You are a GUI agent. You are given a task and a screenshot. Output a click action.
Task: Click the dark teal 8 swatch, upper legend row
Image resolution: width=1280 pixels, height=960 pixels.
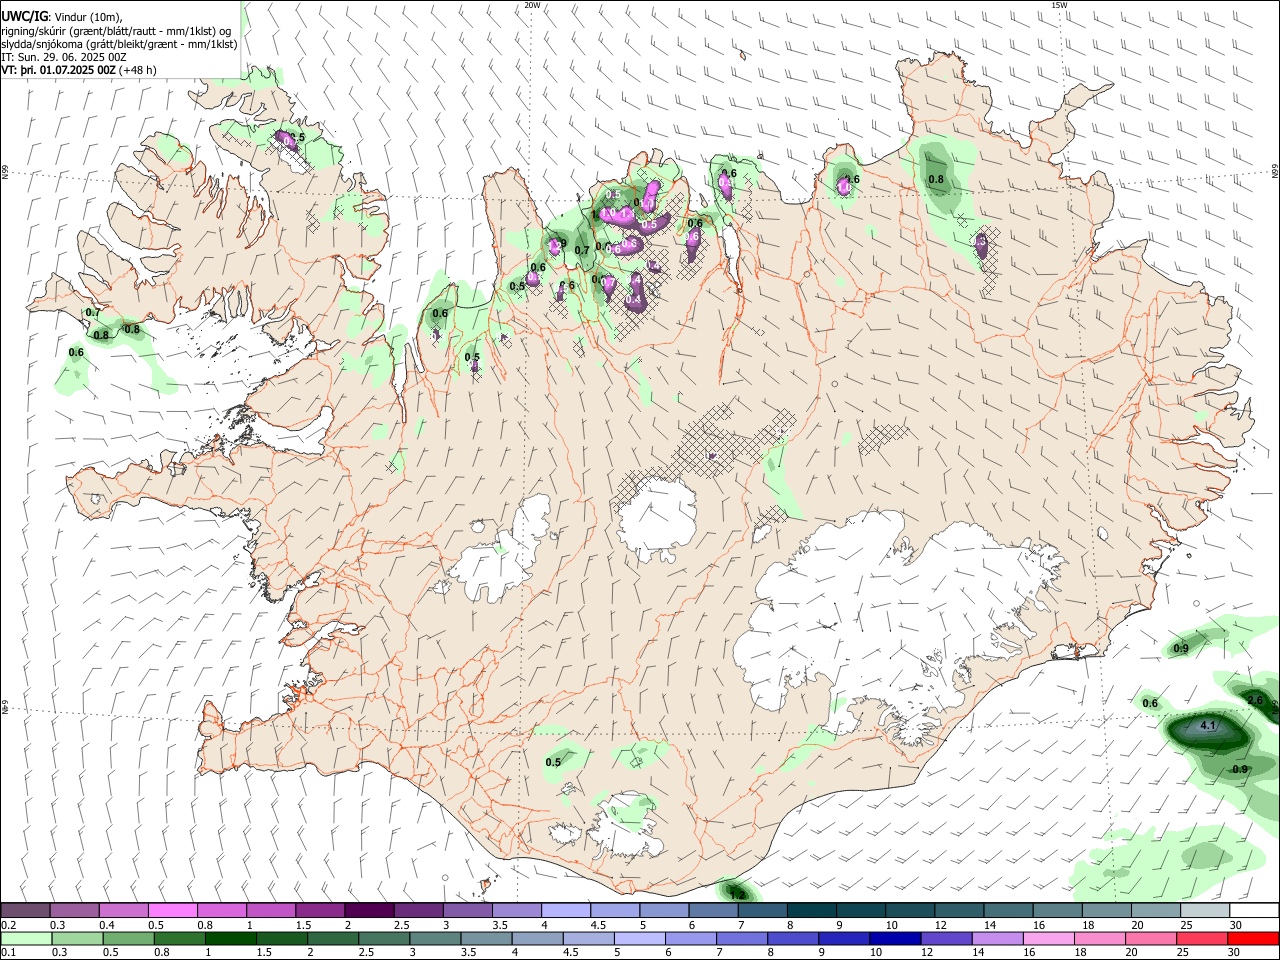pos(811,910)
